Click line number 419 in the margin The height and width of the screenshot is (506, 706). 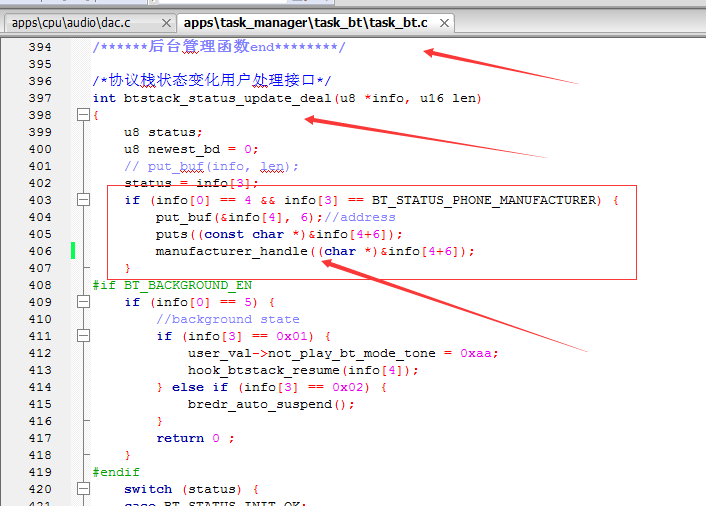coord(40,472)
